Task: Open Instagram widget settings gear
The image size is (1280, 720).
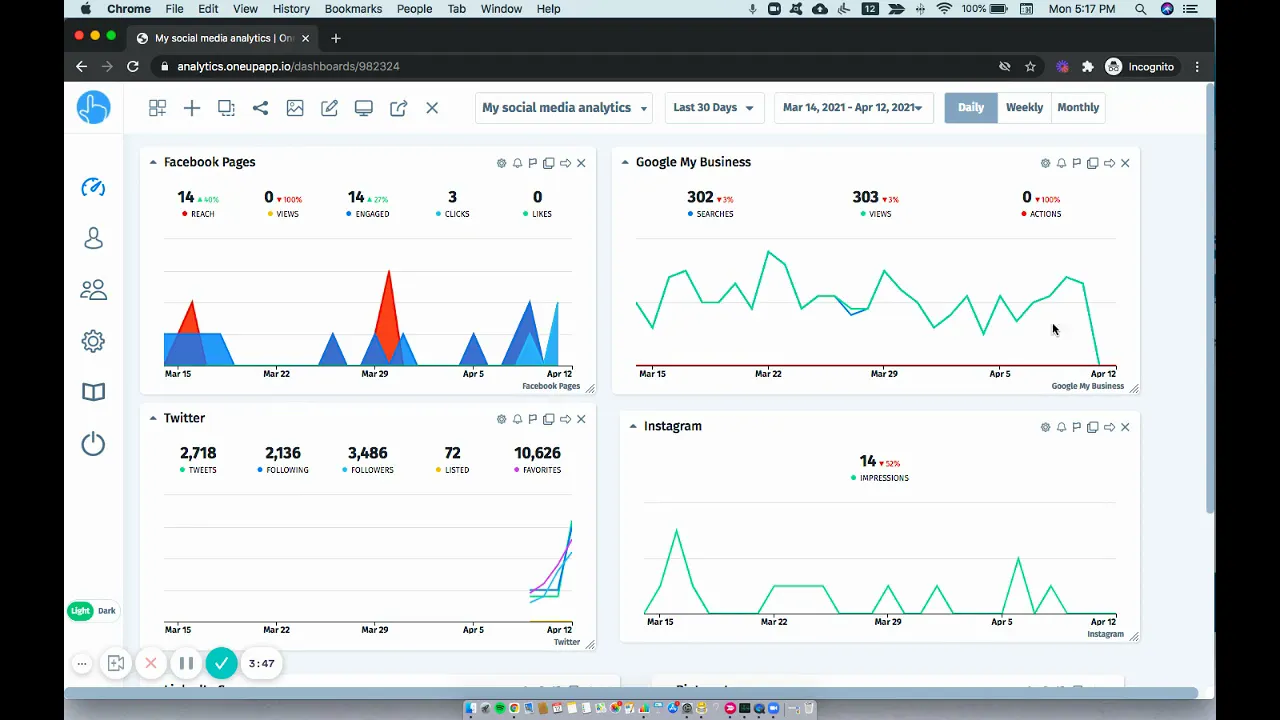Action: [1046, 427]
